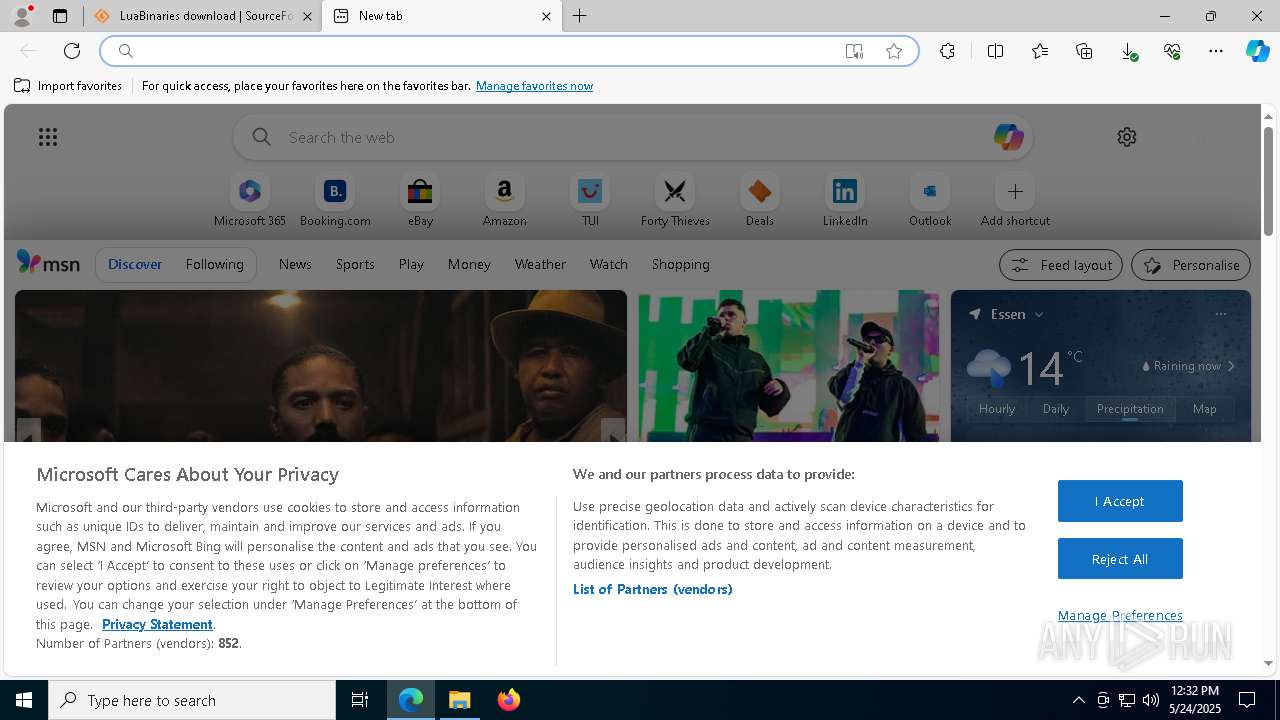This screenshot has height=720, width=1280.
Task: Click Import favorites button
Action: point(68,86)
